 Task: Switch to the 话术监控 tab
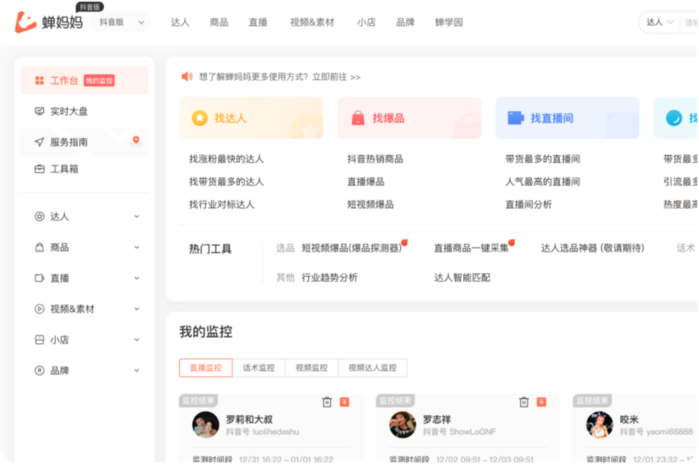pyautogui.click(x=258, y=368)
